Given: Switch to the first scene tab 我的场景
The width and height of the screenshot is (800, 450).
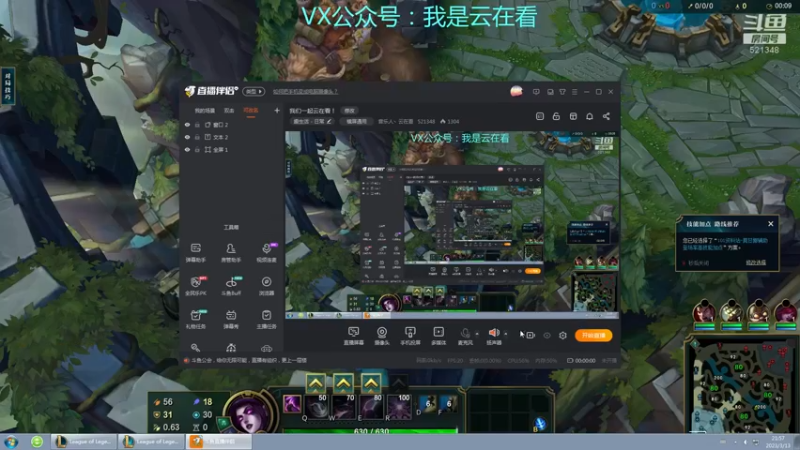Looking at the screenshot, I should click(x=205, y=110).
